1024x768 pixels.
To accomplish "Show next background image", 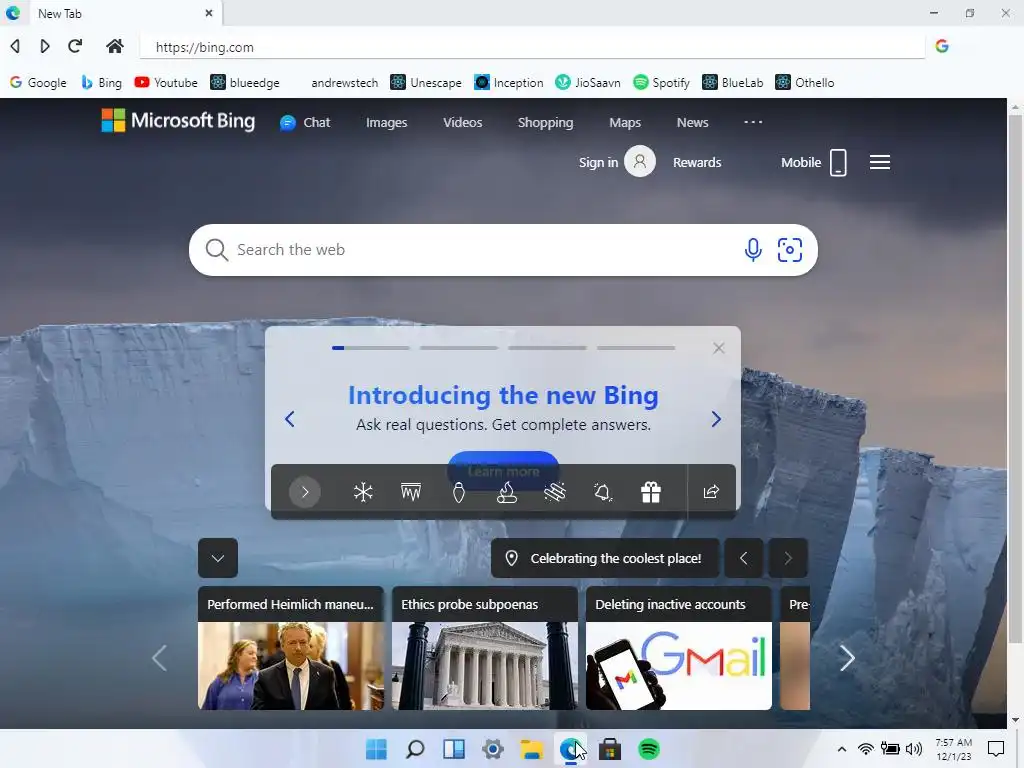I will [x=788, y=558].
